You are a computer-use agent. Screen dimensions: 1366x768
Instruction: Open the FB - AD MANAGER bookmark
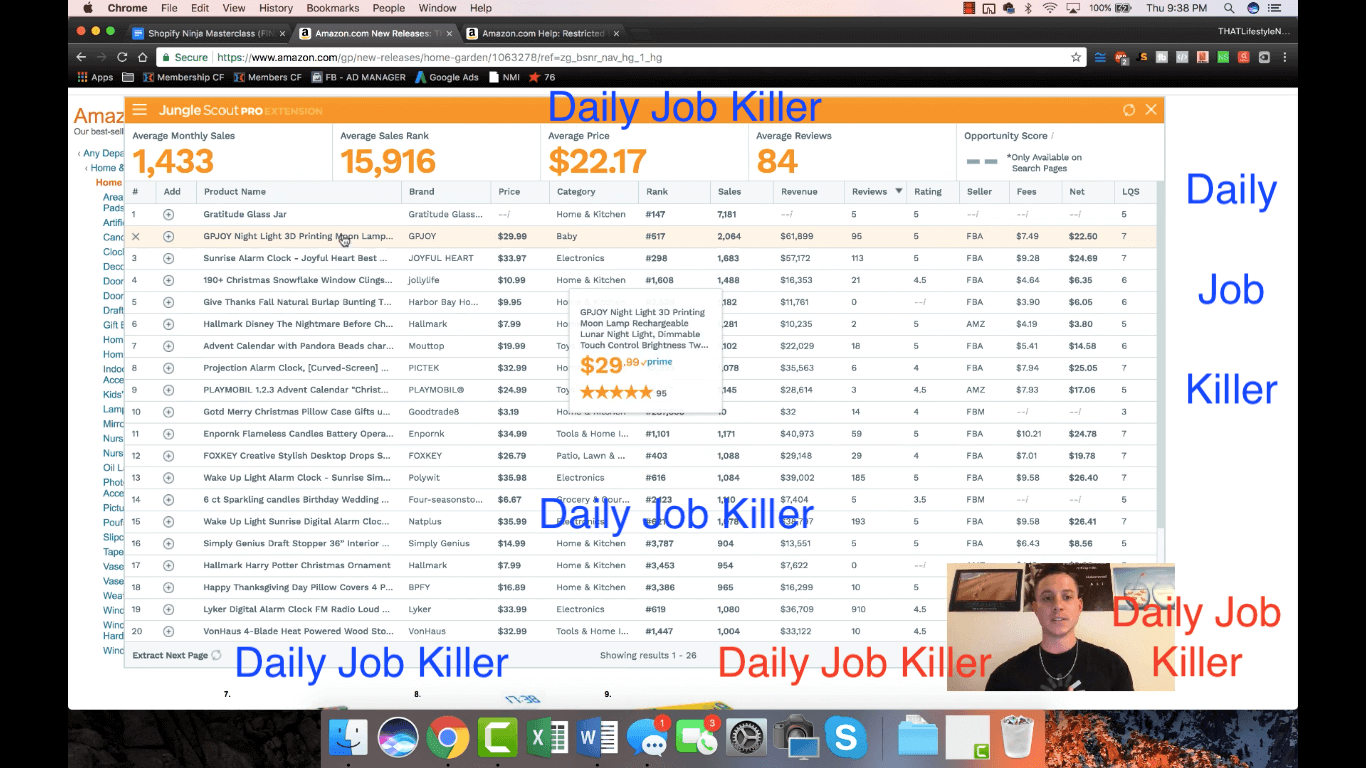358,77
